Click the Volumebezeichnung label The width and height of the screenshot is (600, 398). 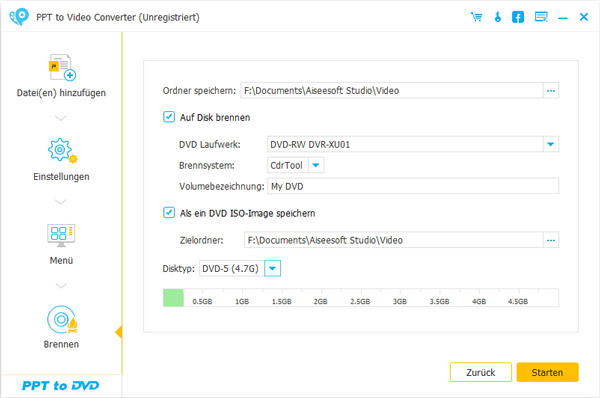pyautogui.click(x=222, y=186)
